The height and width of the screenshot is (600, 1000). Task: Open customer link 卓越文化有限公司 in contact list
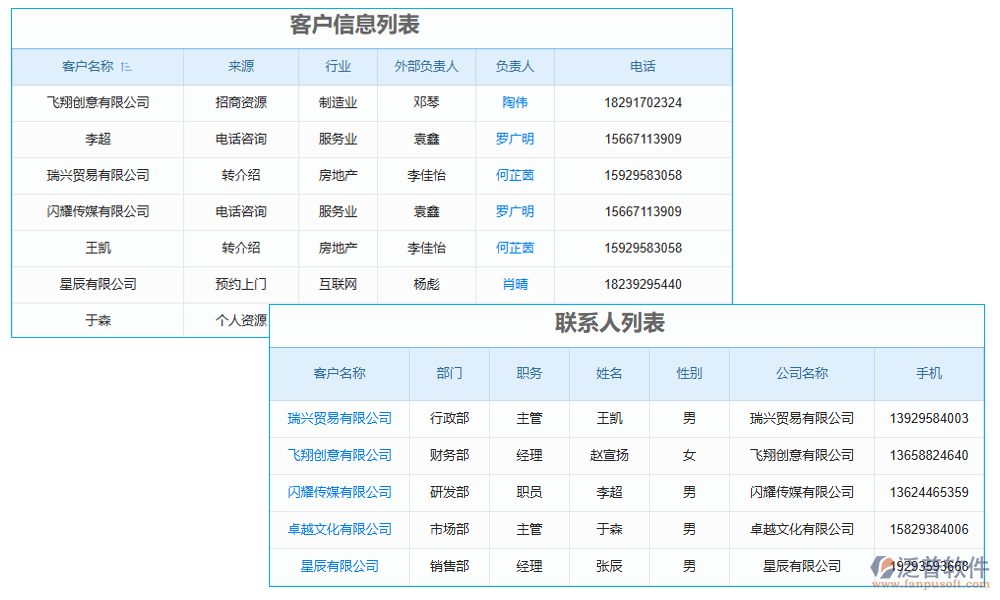point(339,529)
